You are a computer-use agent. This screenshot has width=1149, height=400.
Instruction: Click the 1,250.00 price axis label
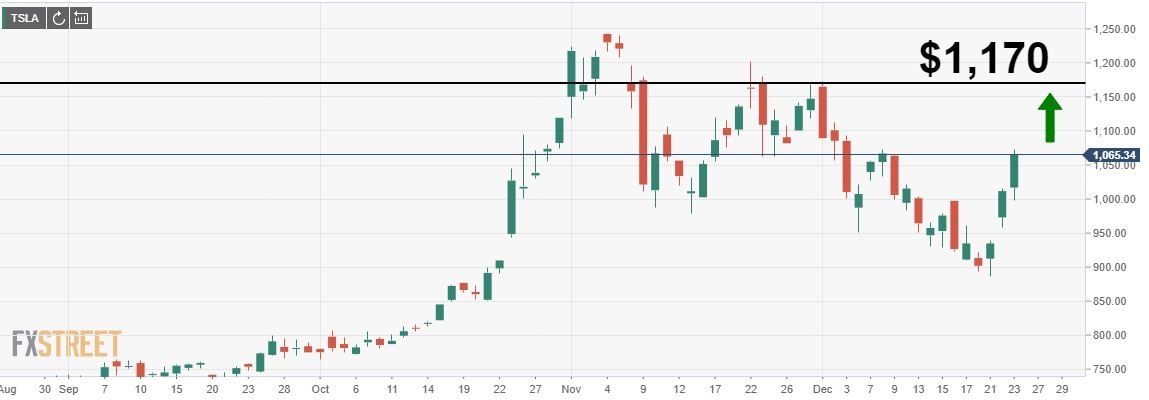pyautogui.click(x=1115, y=30)
